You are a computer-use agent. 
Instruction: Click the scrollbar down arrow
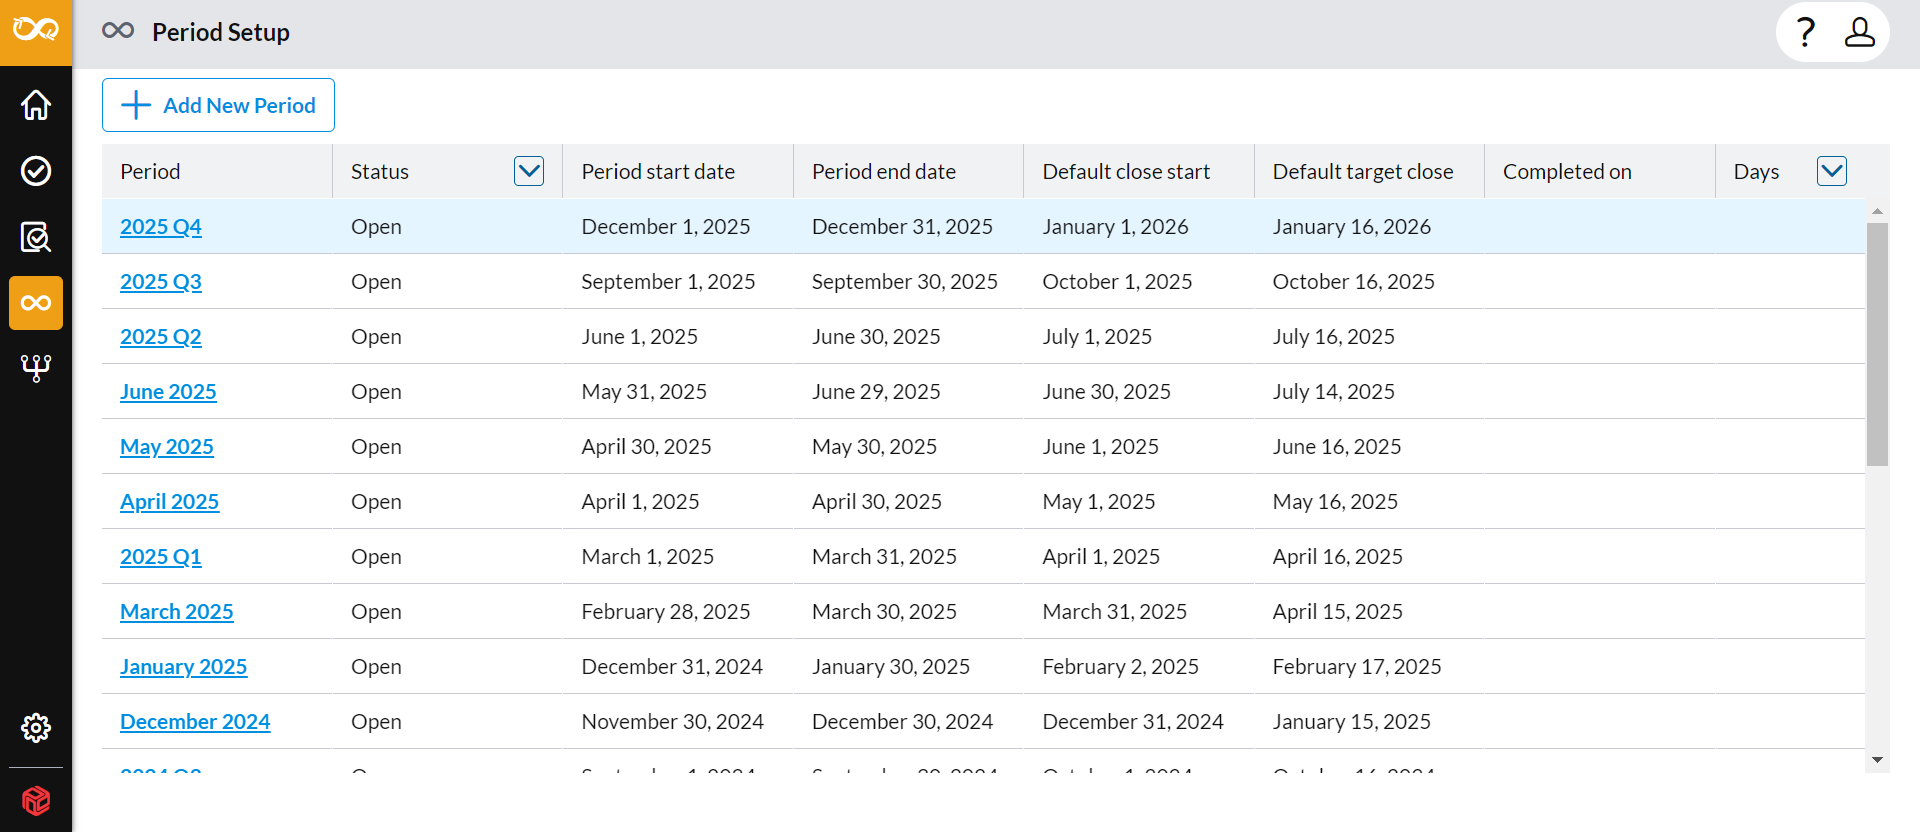pos(1877,760)
